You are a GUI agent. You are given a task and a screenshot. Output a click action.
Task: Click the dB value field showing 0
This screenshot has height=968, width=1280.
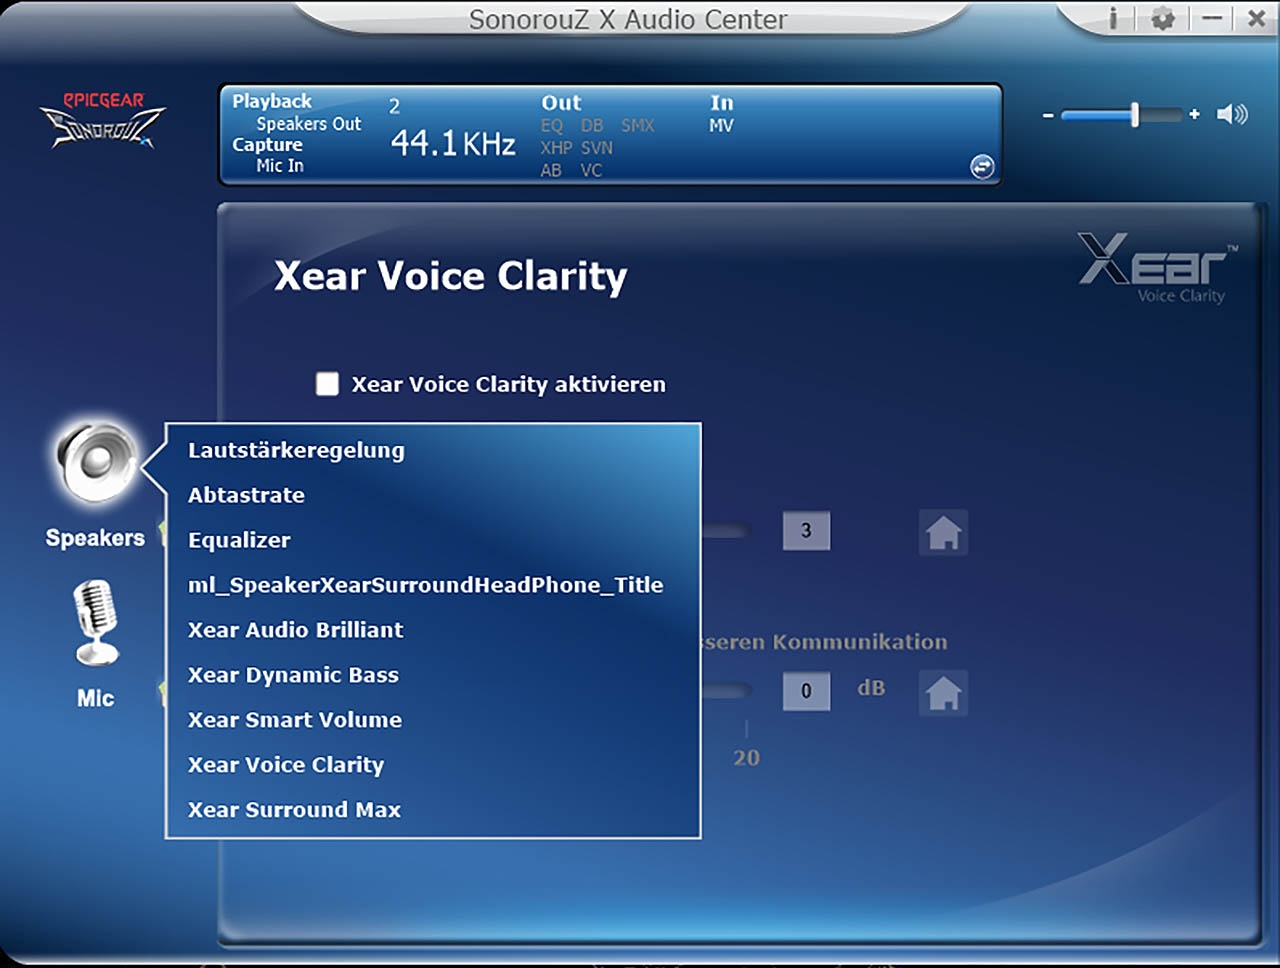[806, 691]
